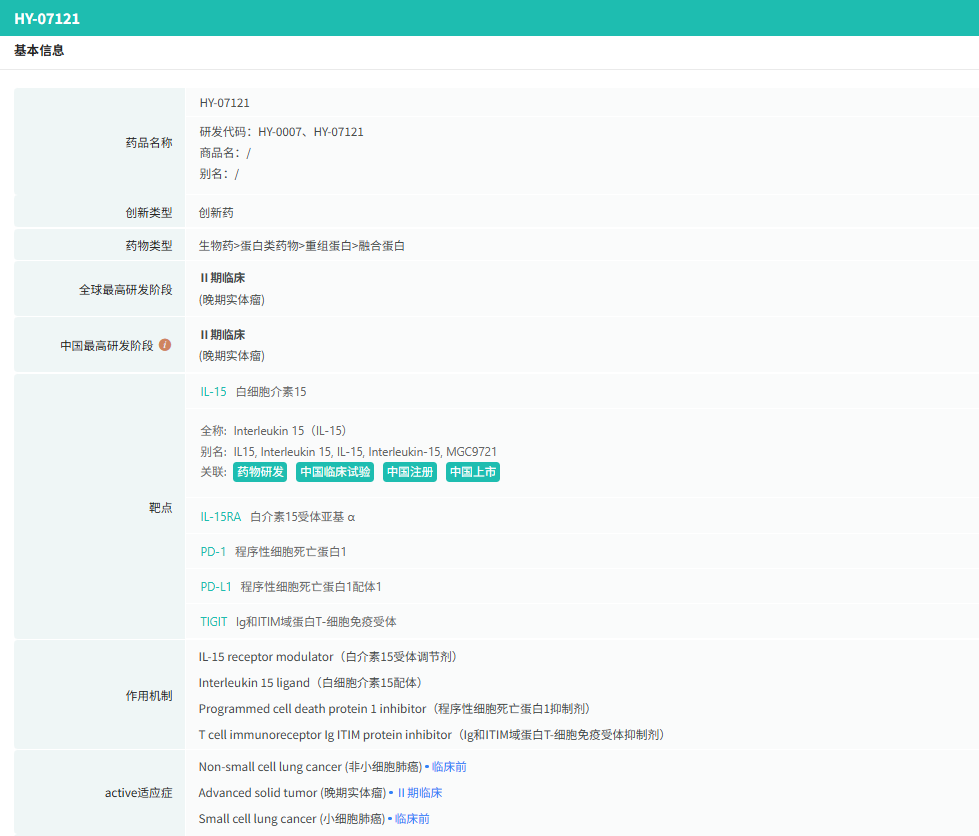The width and height of the screenshot is (979, 836).
Task: Open the 中国上市 association tag
Action: pos(473,472)
